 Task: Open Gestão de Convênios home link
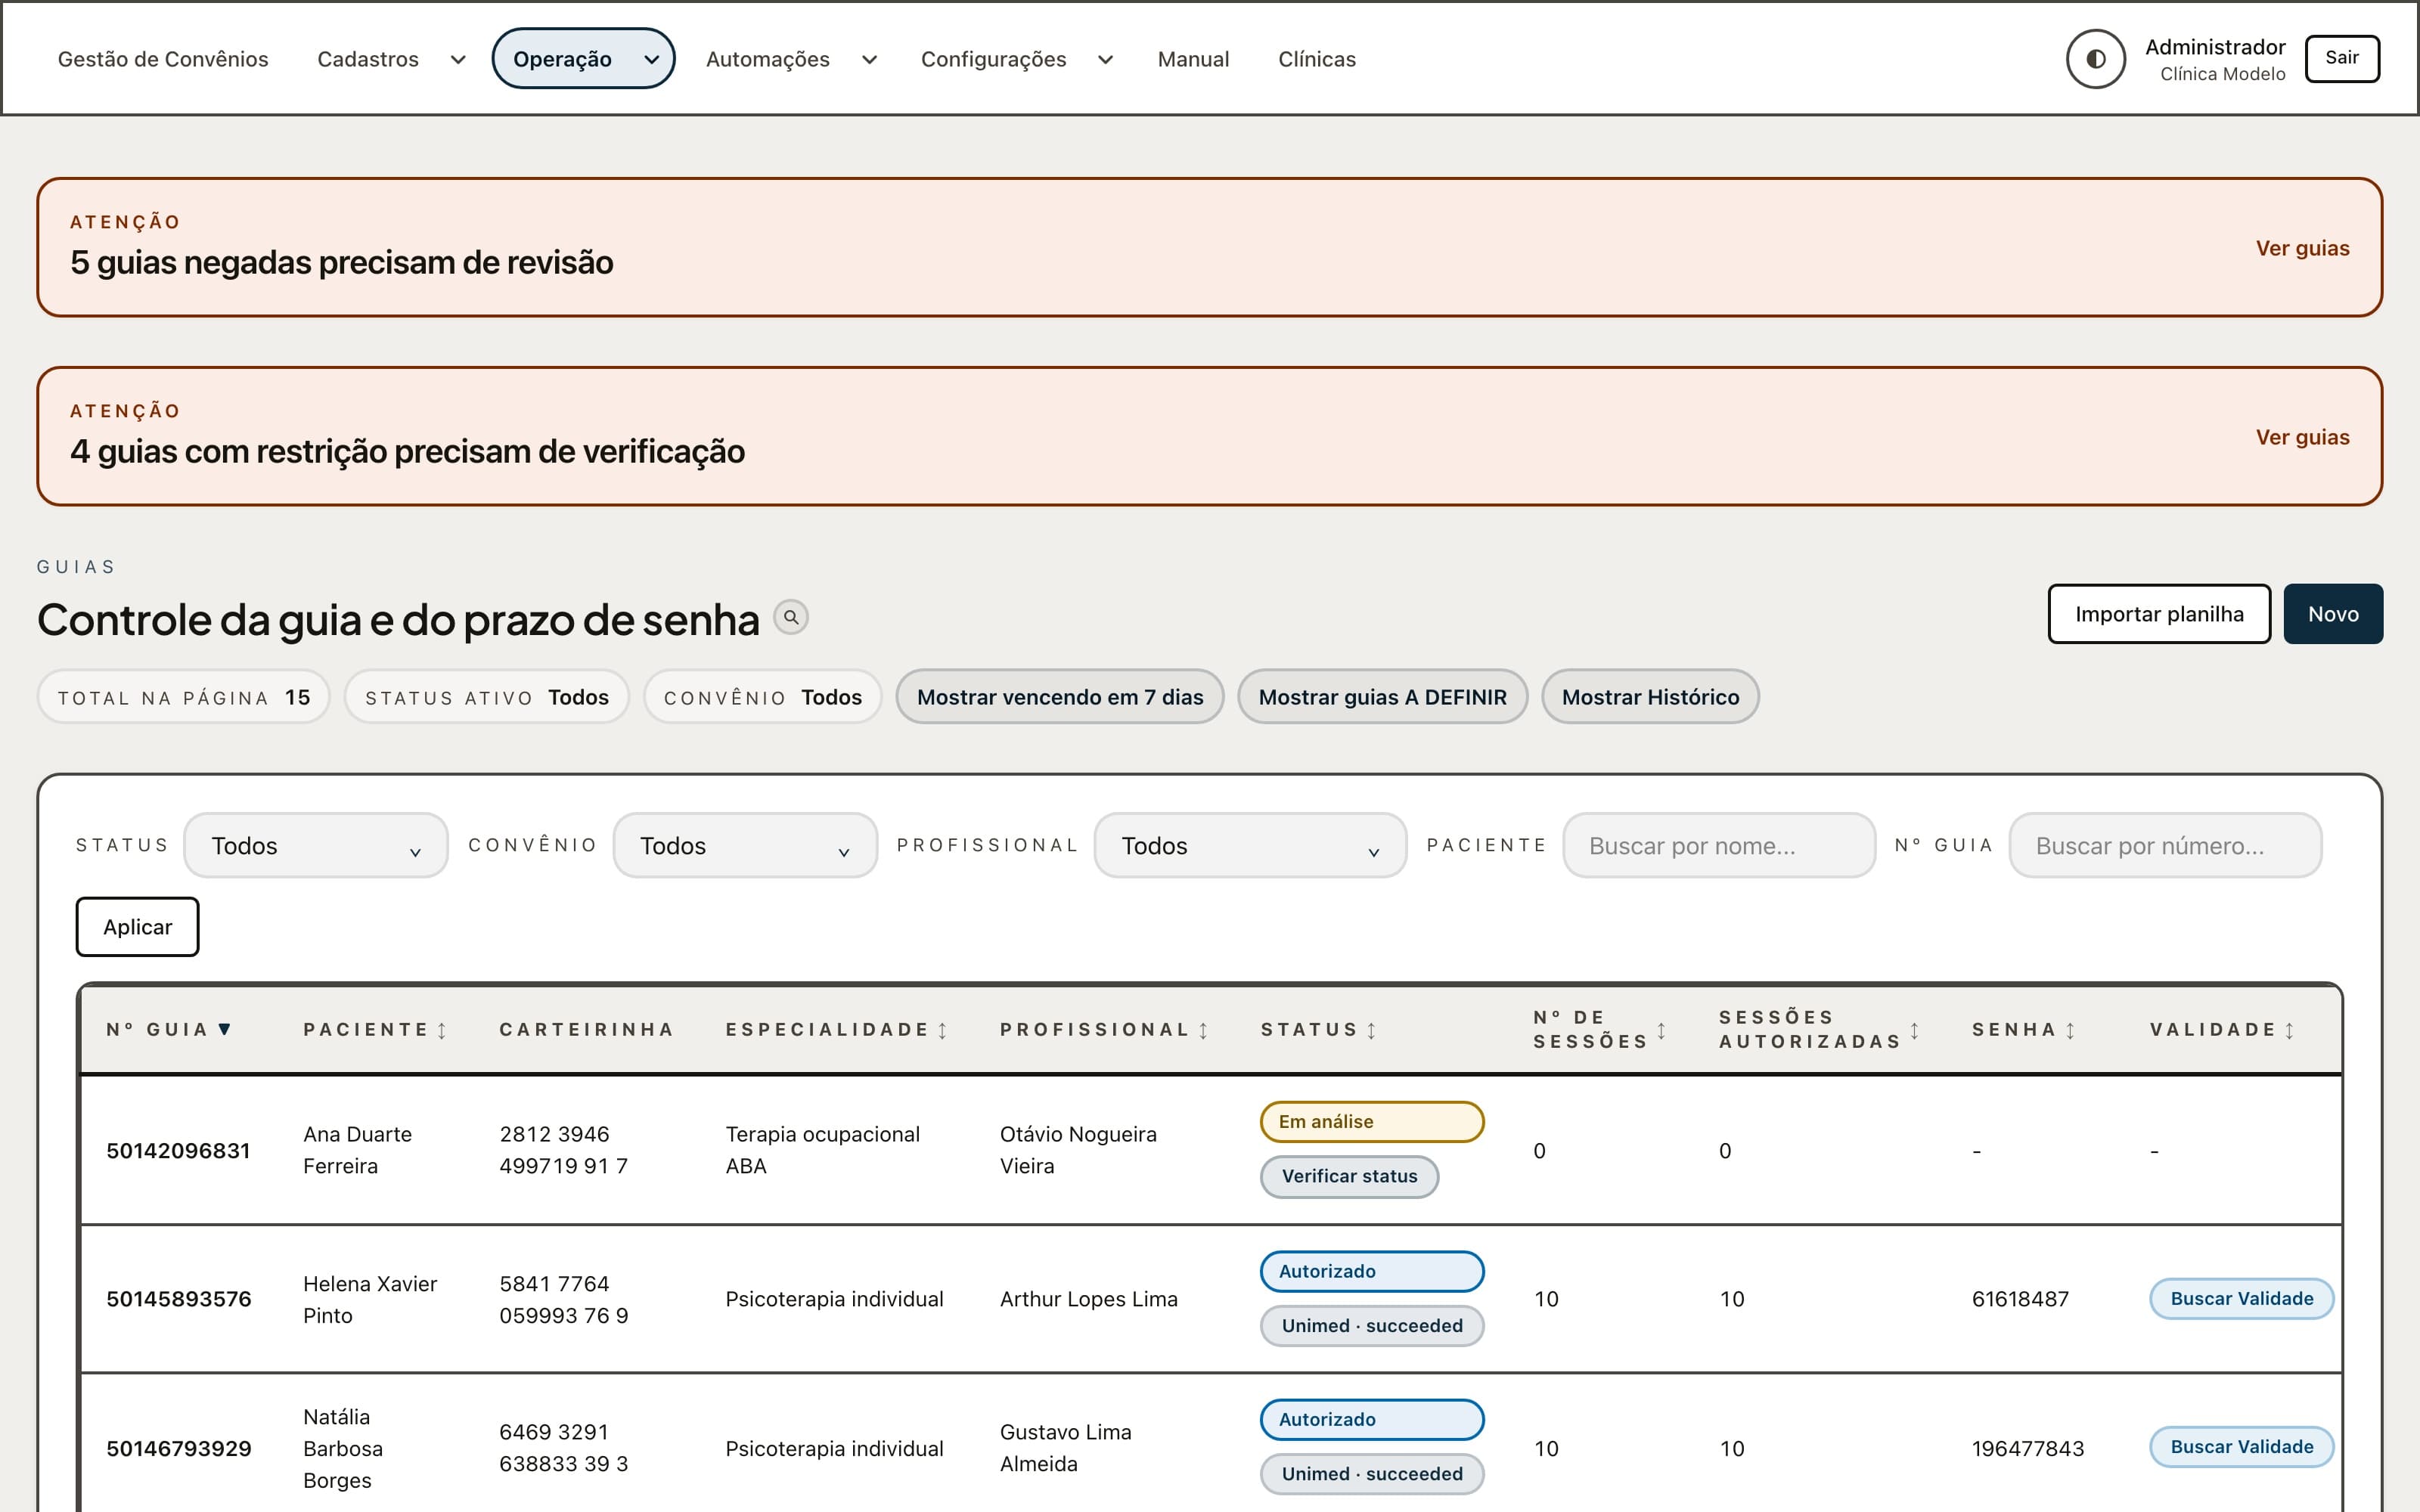pos(163,59)
